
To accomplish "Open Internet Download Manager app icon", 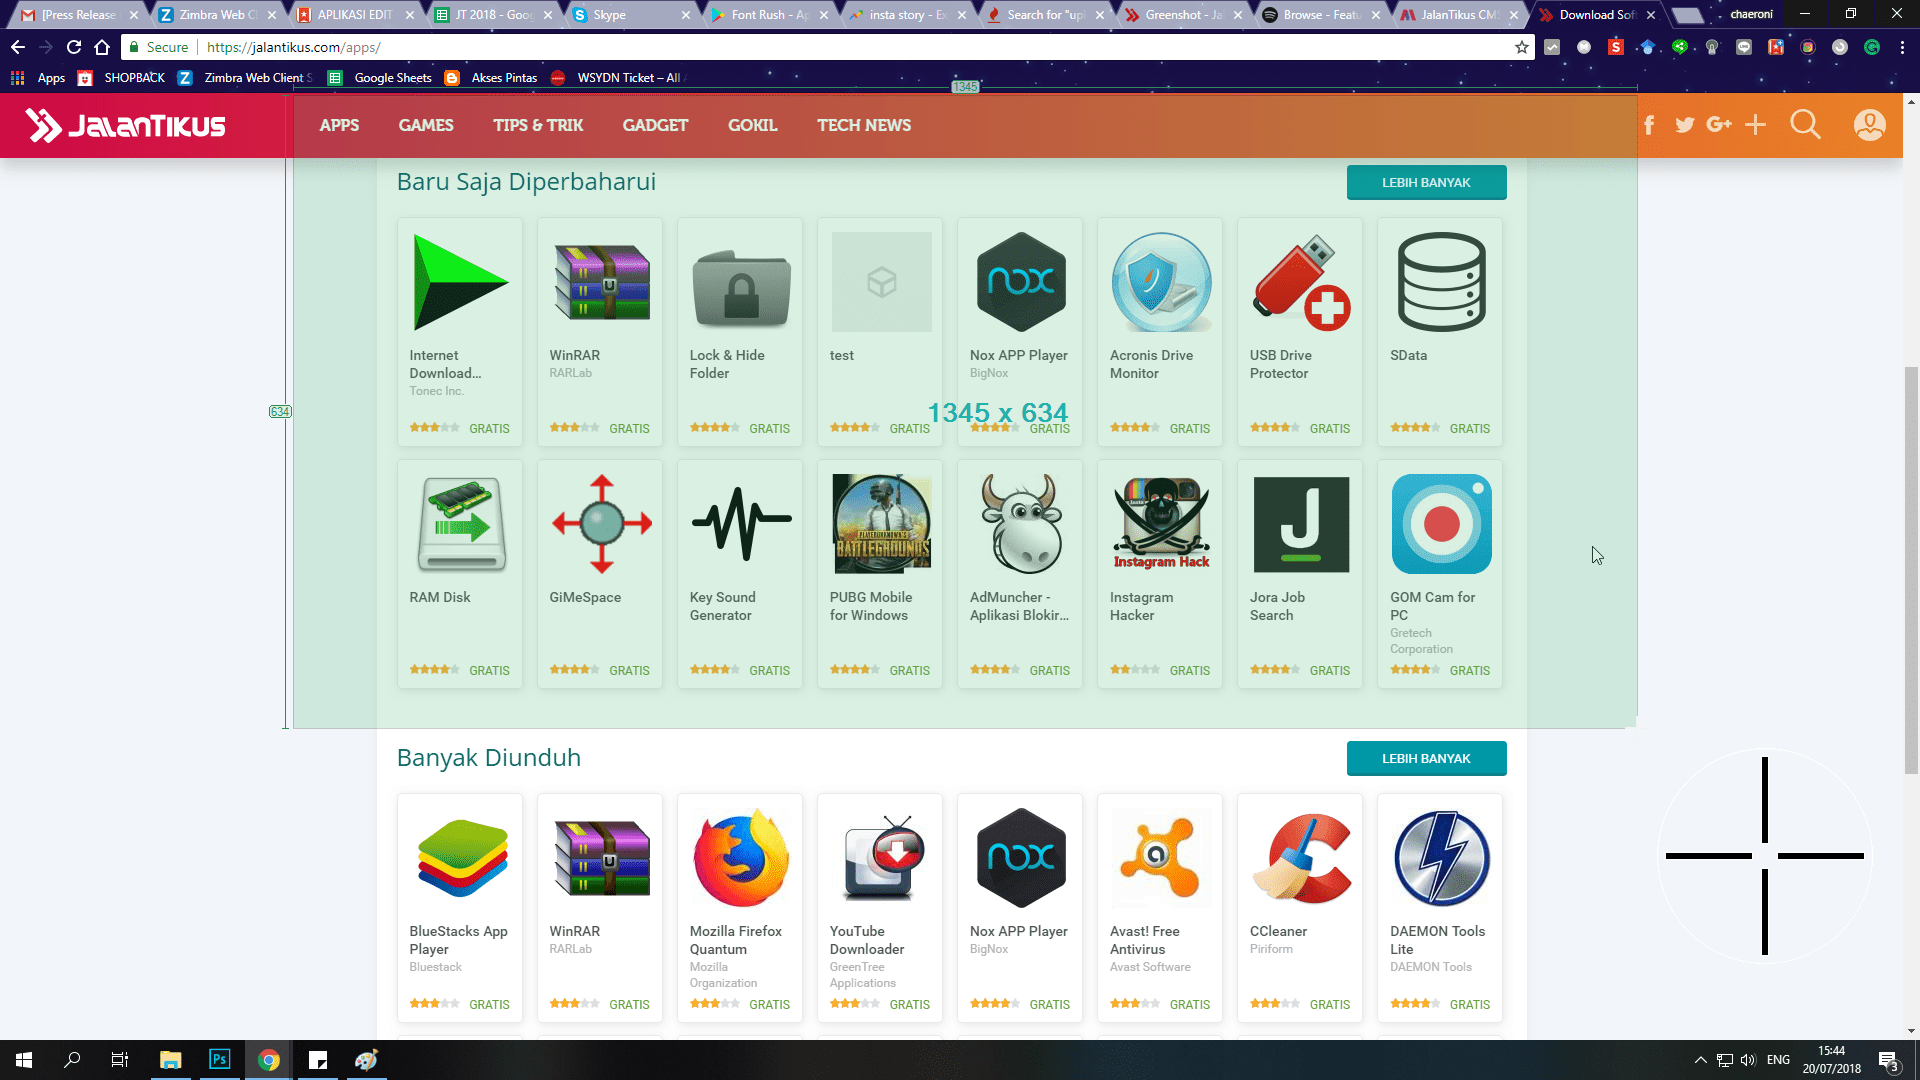I will coord(460,282).
